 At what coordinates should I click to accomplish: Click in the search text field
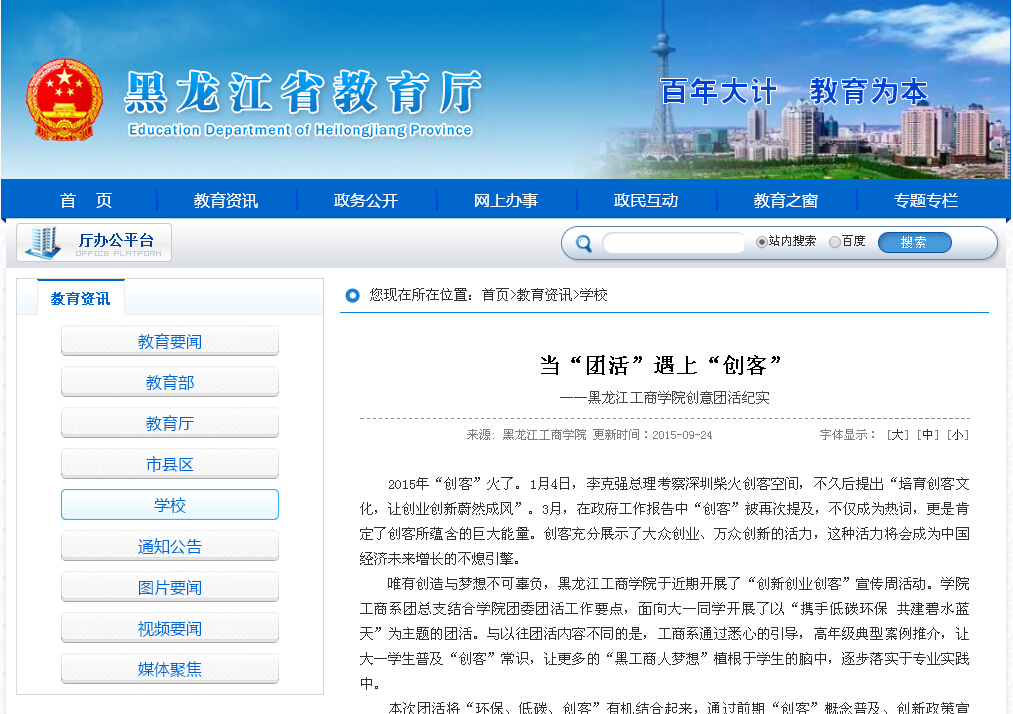(x=672, y=243)
